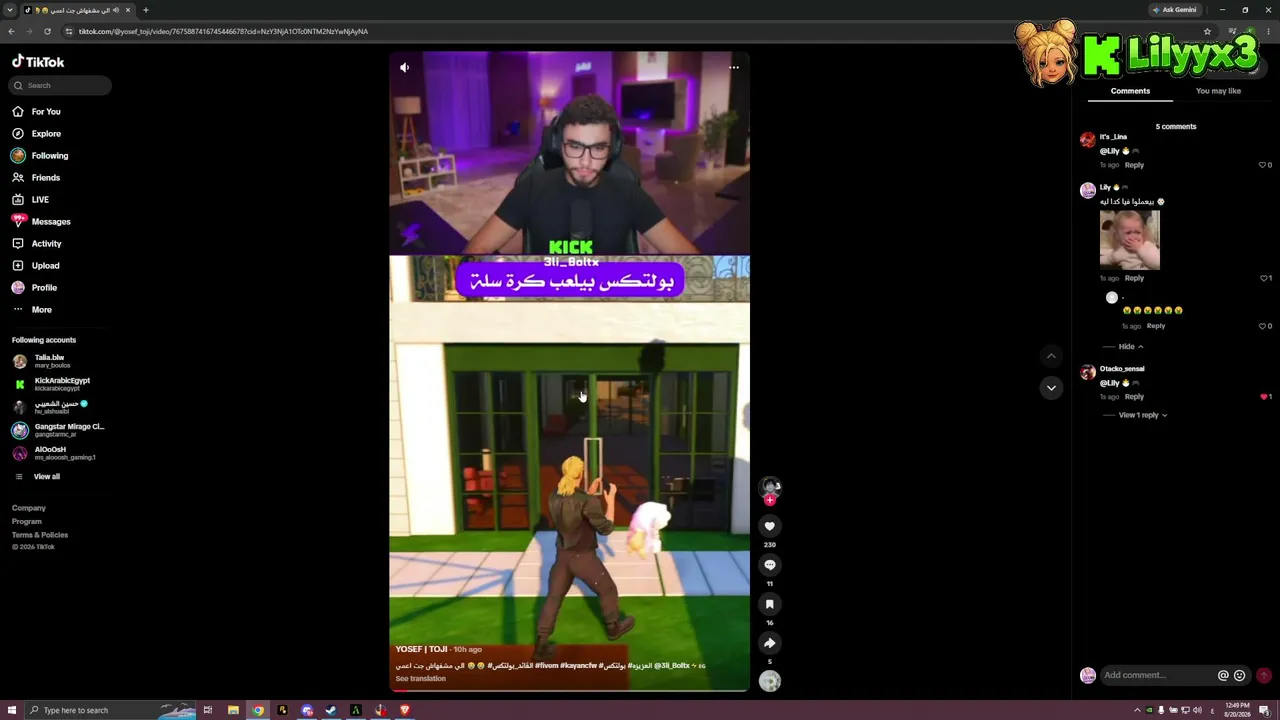Image resolution: width=1280 pixels, height=720 pixels.
Task: Click the TikTok logo in the sidebar
Action: tap(38, 61)
